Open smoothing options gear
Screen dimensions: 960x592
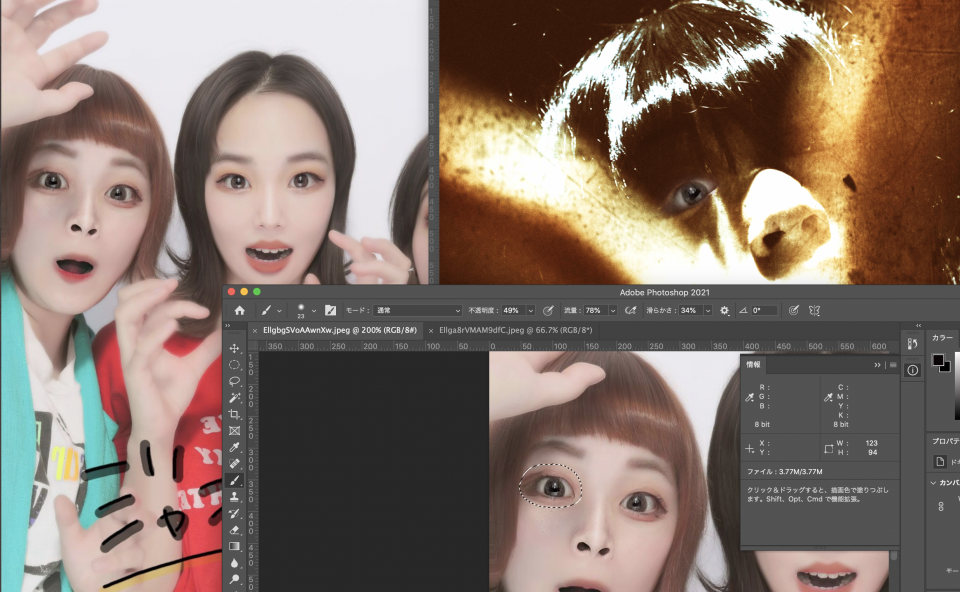[x=725, y=310]
